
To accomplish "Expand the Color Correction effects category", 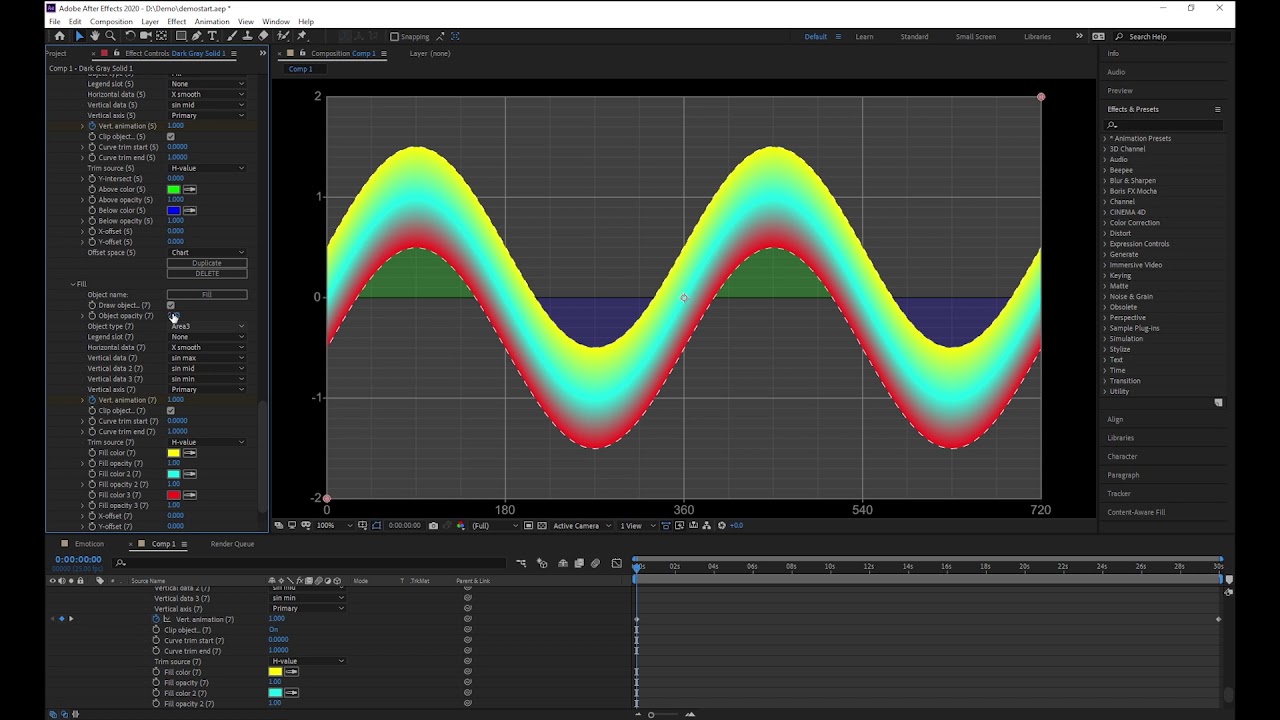I will pos(1105,223).
